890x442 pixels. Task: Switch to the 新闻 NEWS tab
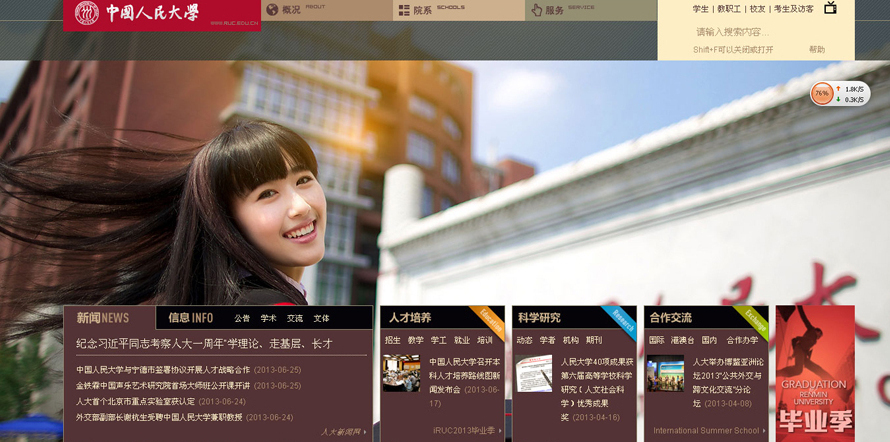[x=102, y=318]
